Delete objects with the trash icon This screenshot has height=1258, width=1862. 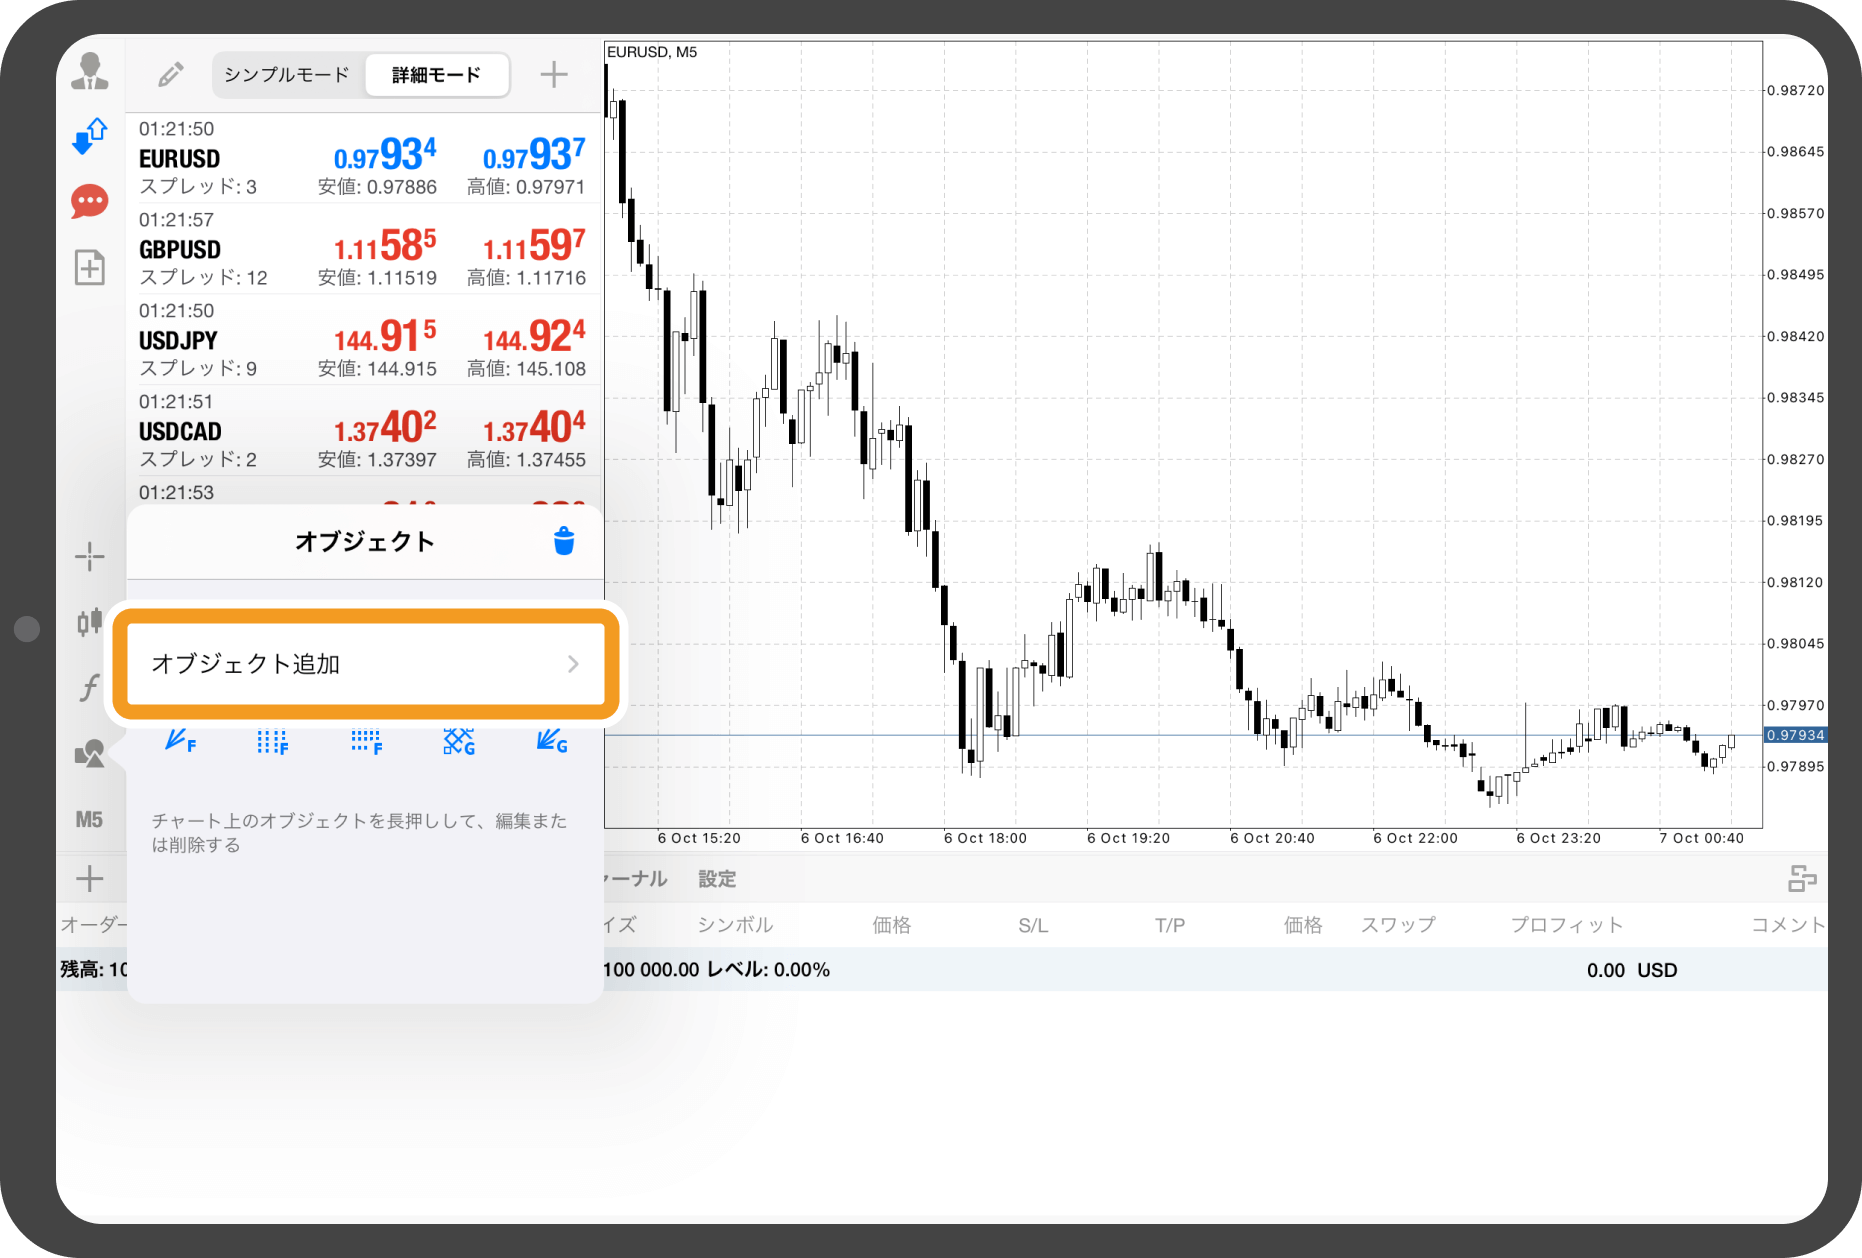(x=564, y=542)
